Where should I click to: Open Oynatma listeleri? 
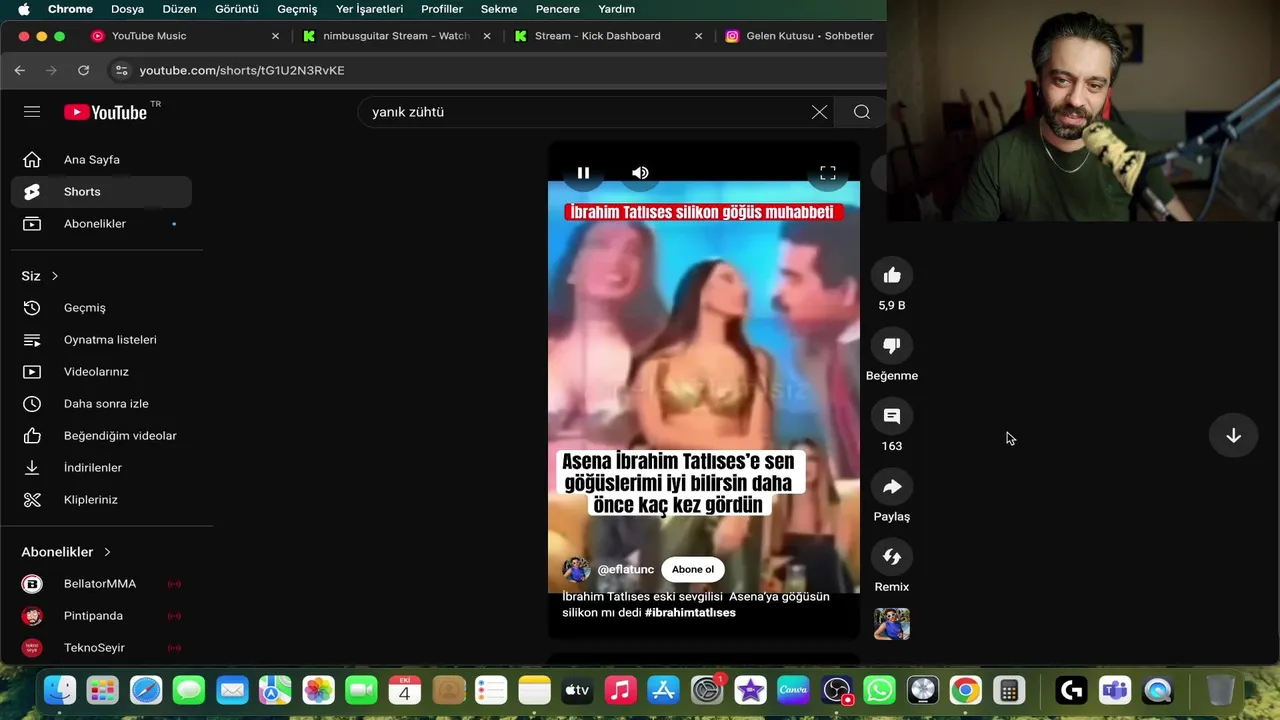pyautogui.click(x=101, y=340)
